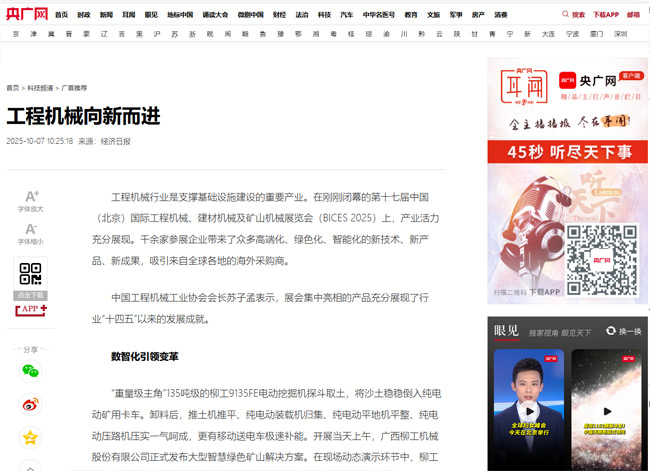Increase font size with A+ icon
This screenshot has height=471, width=650.
[31, 196]
